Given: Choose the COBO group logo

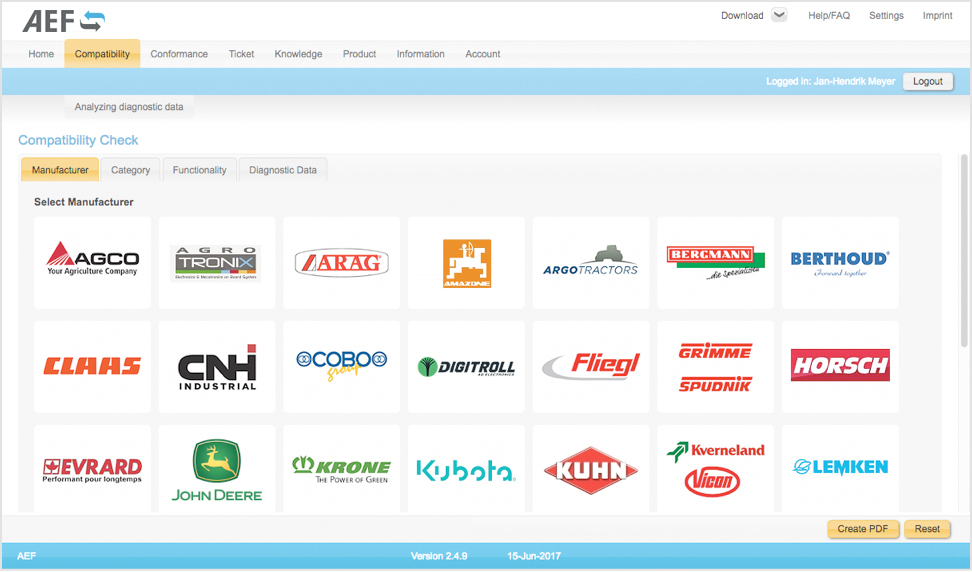Looking at the screenshot, I should (x=342, y=366).
